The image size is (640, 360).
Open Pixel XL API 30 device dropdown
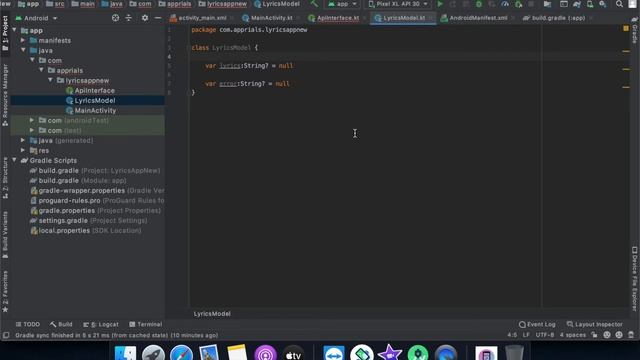coord(398,4)
